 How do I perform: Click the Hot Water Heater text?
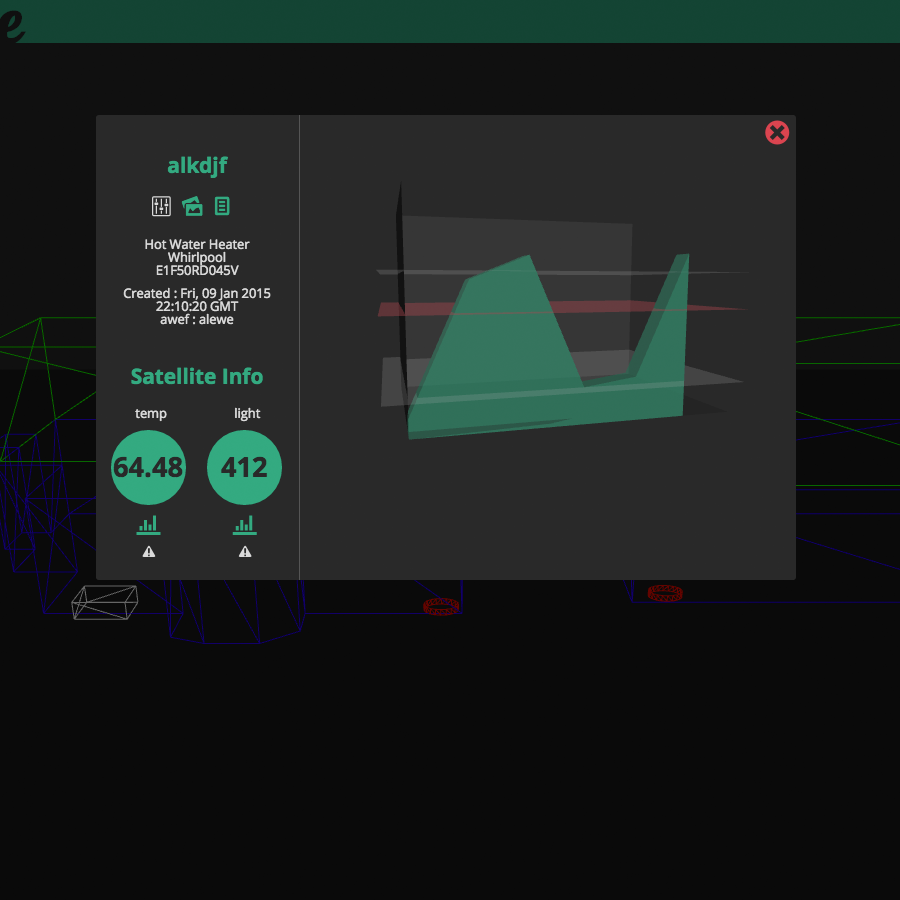pos(197,244)
